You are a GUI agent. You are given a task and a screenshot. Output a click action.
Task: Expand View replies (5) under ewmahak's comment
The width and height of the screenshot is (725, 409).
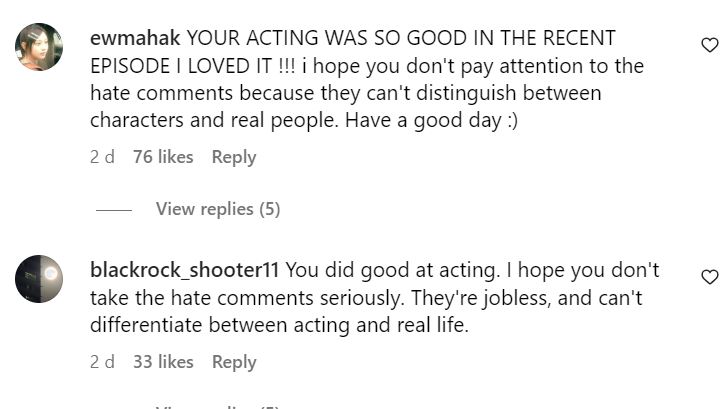[x=218, y=209]
